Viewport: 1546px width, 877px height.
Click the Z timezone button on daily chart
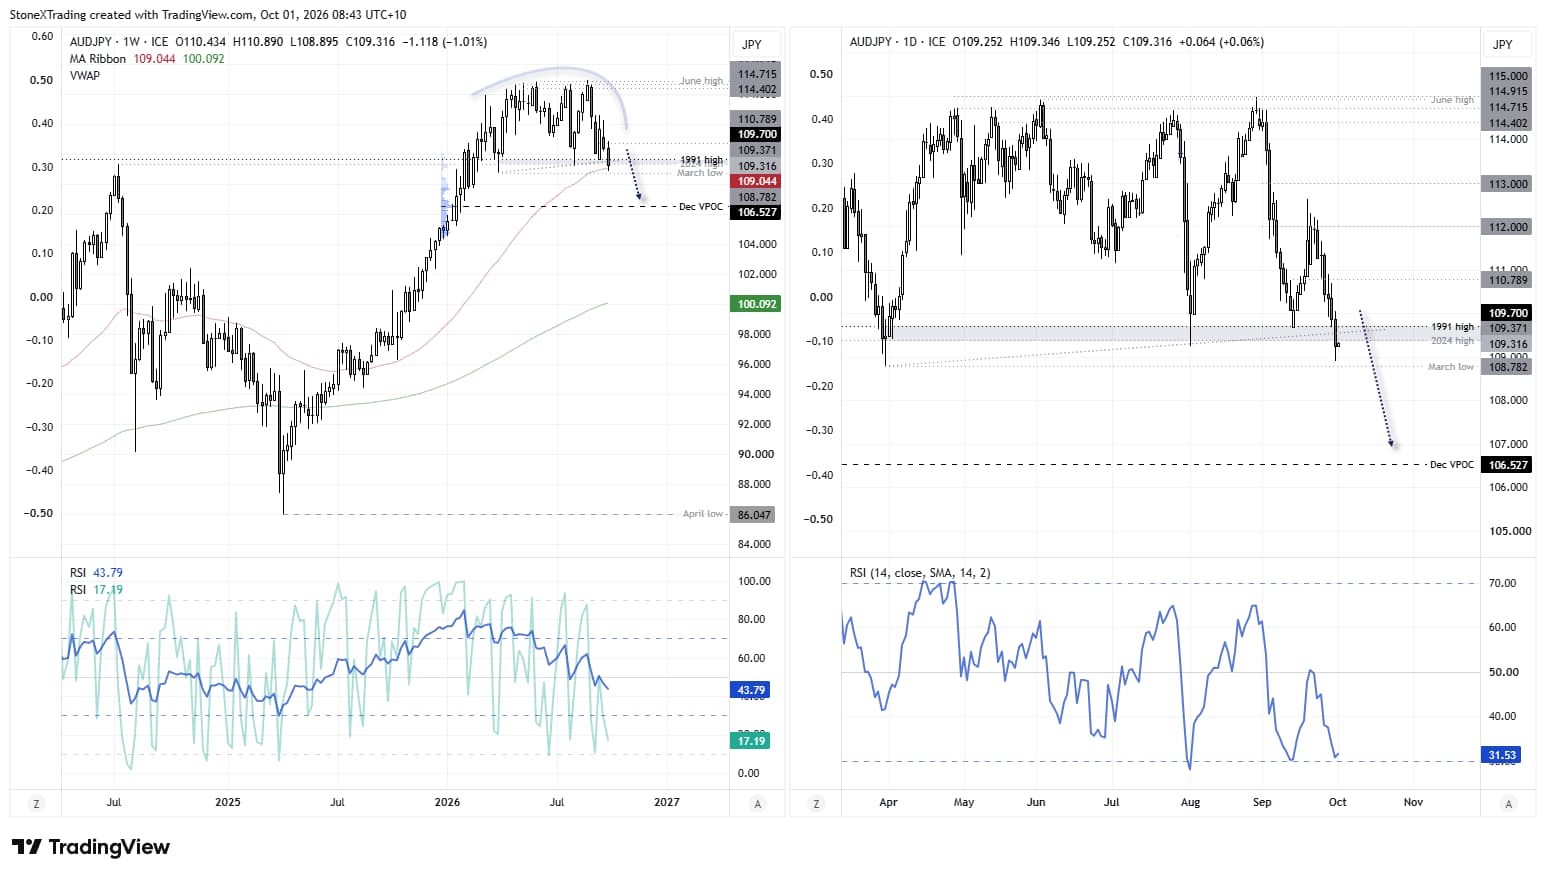(816, 803)
